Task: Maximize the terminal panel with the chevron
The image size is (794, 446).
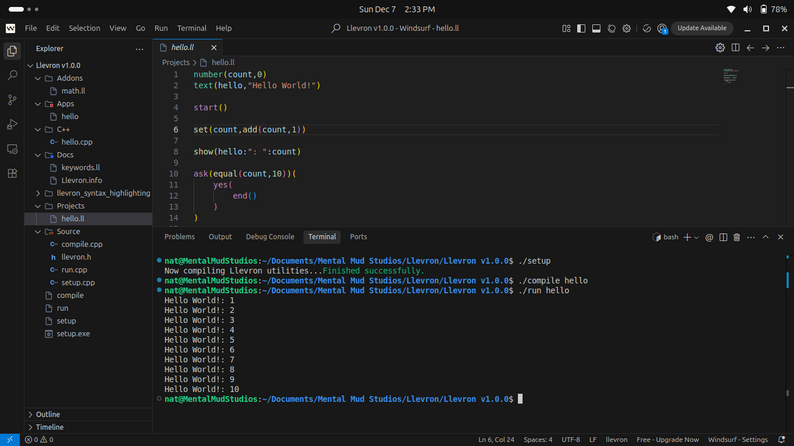Action: pyautogui.click(x=766, y=237)
